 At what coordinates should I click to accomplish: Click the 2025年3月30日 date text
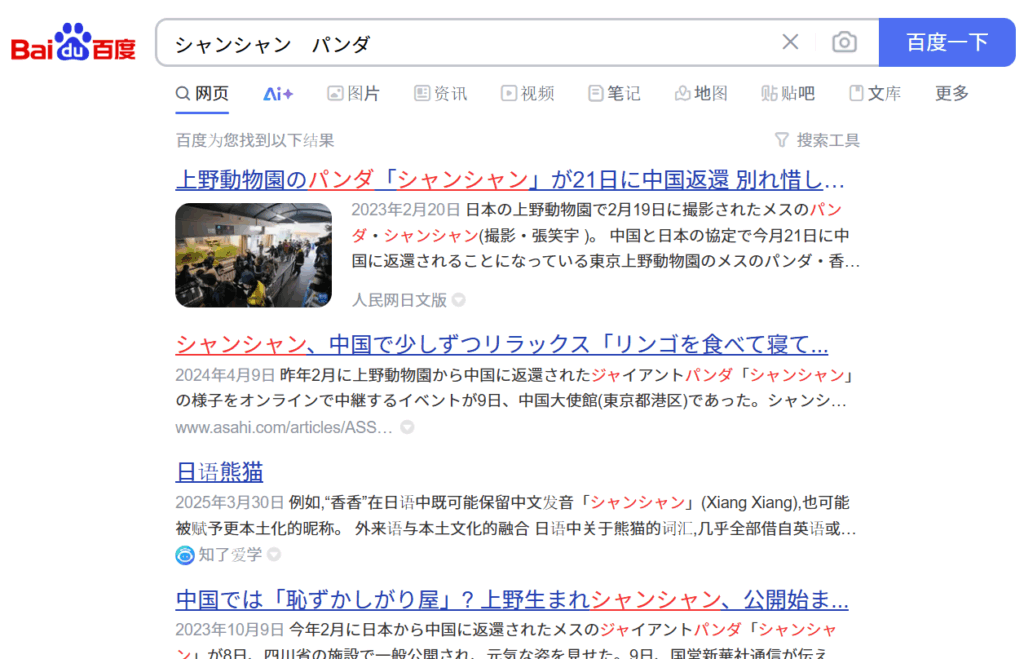(x=230, y=502)
